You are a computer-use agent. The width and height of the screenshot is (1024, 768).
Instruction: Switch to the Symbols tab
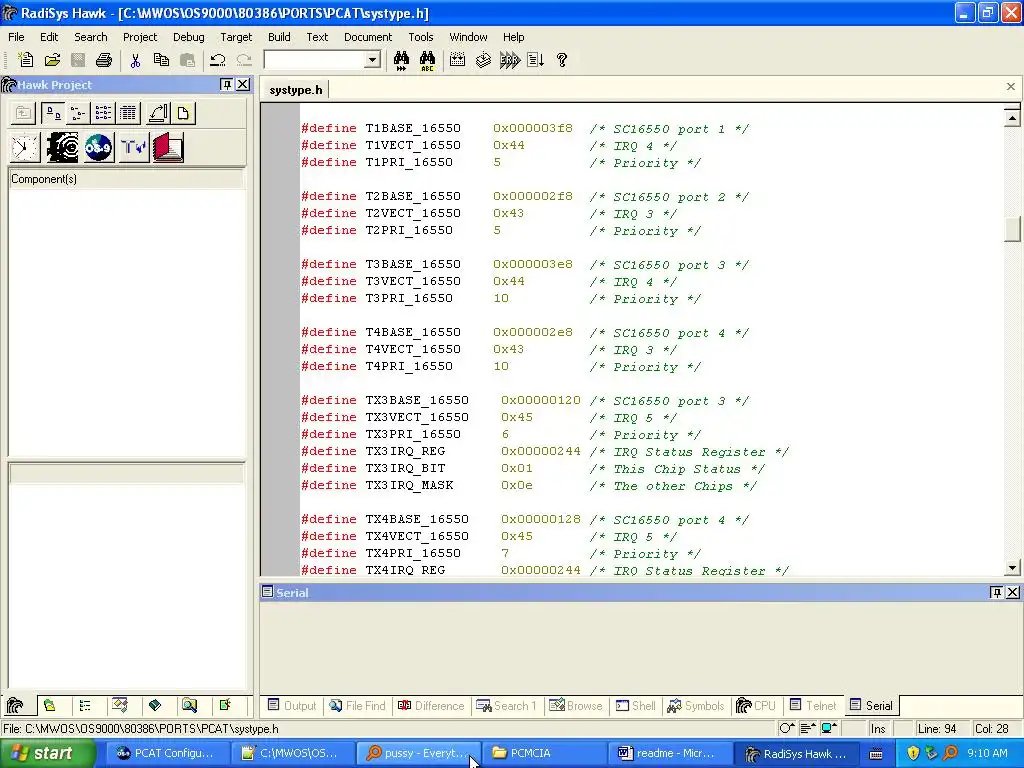click(696, 706)
